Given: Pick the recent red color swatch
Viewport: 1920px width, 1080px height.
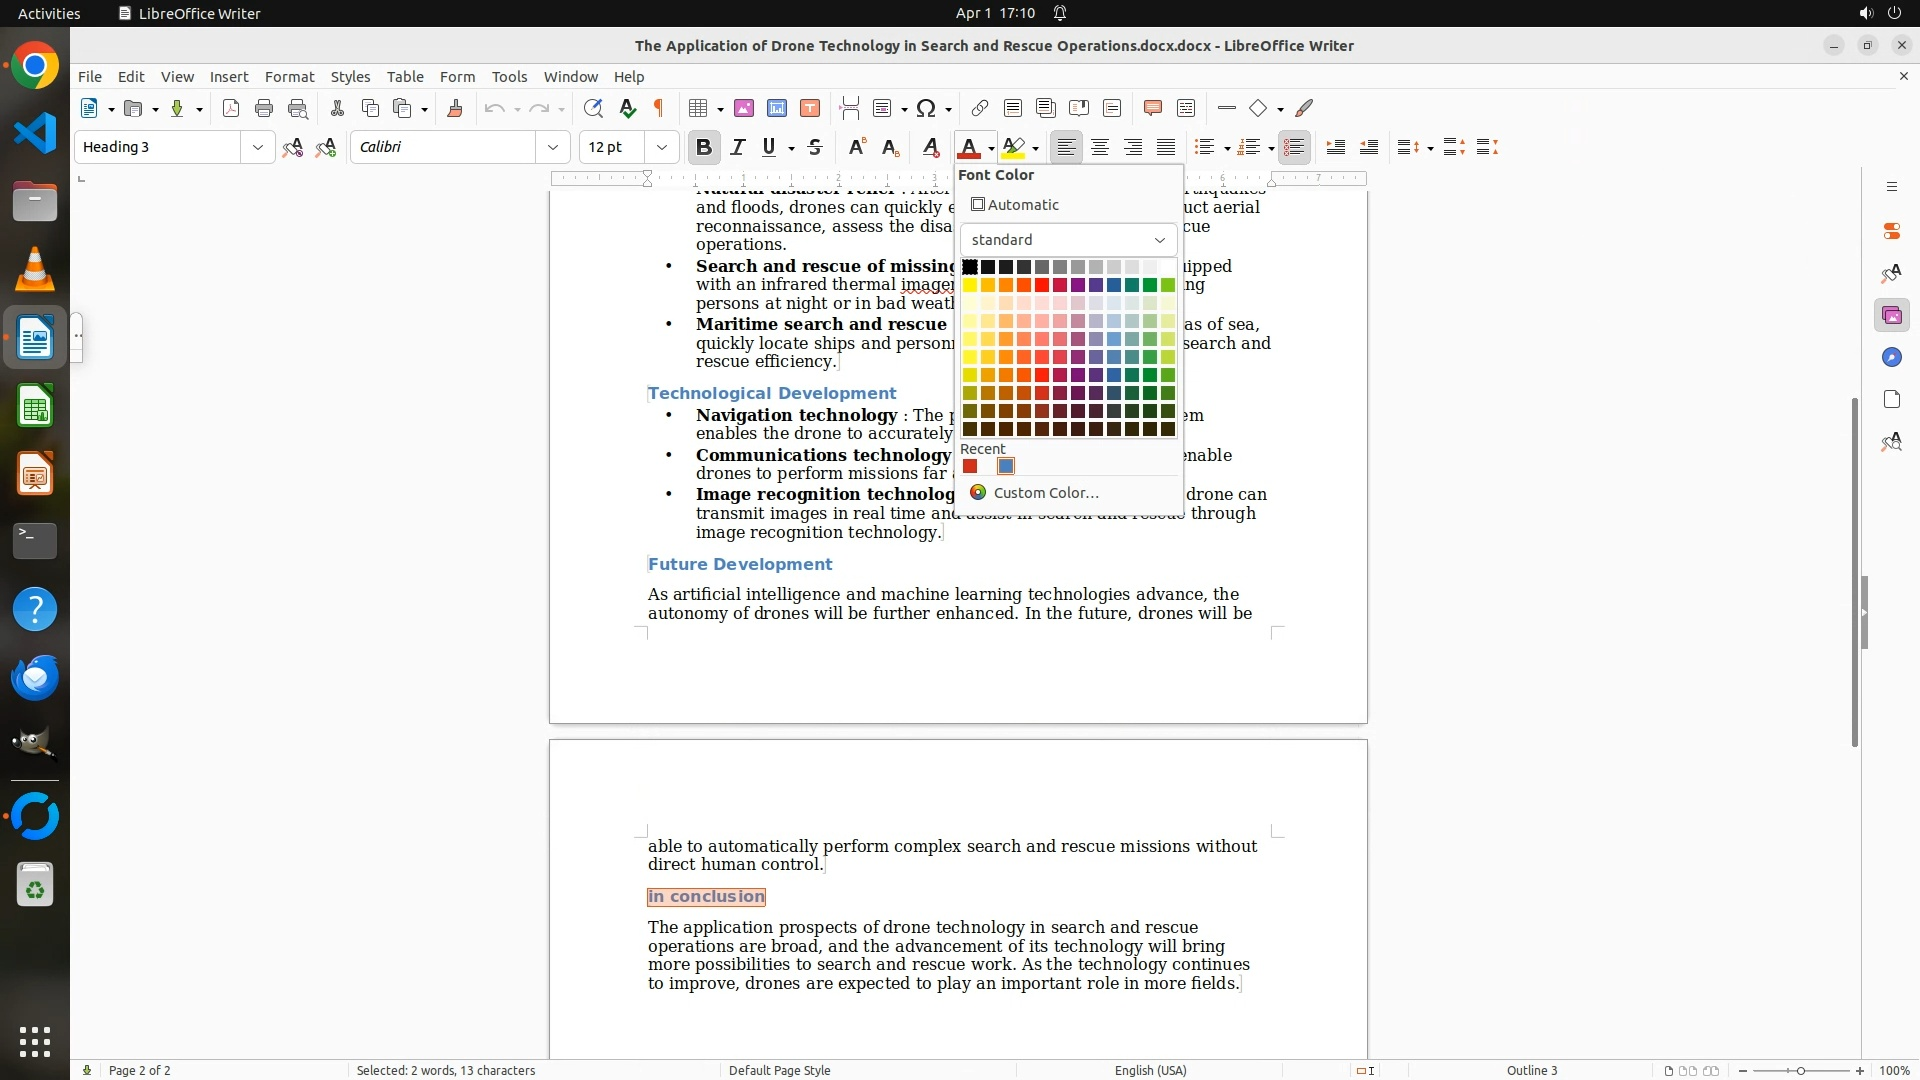Looking at the screenshot, I should coord(970,467).
